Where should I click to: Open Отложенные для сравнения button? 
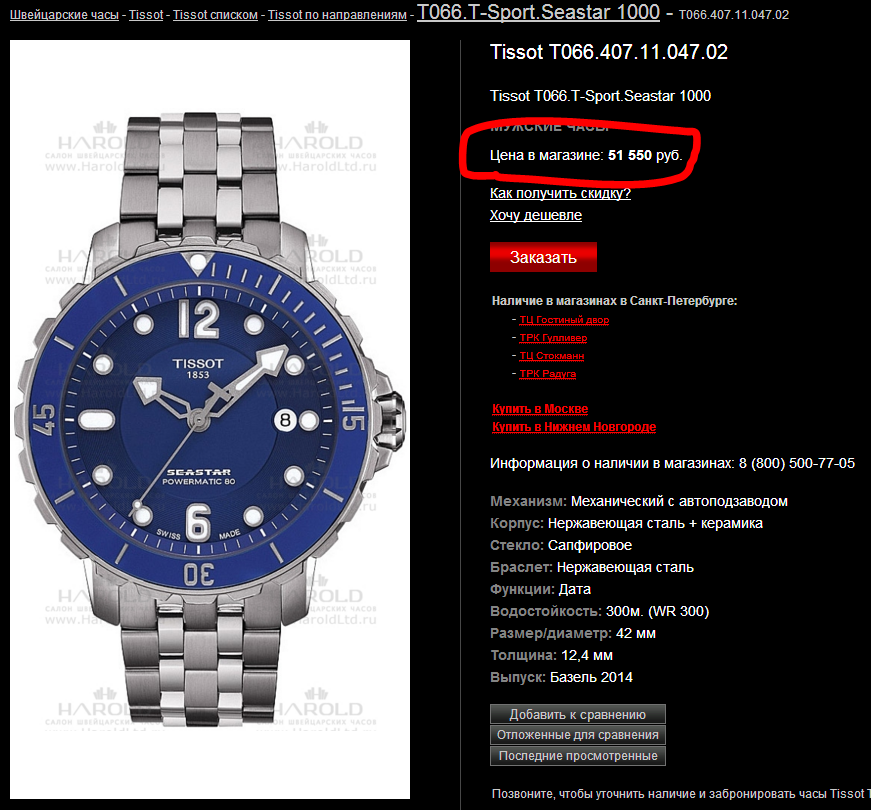[578, 735]
